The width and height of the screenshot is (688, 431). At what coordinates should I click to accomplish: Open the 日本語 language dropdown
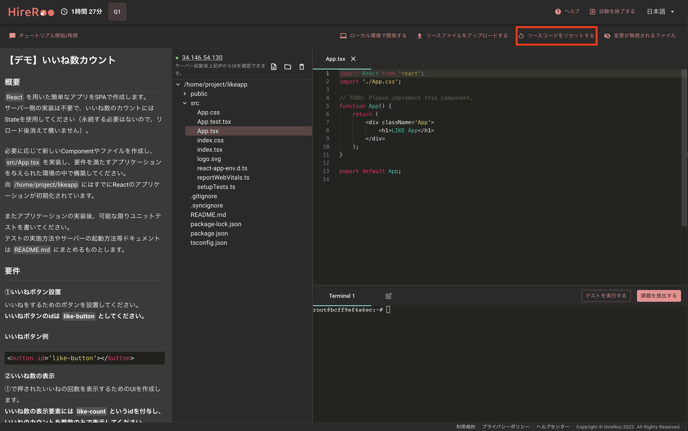point(660,11)
